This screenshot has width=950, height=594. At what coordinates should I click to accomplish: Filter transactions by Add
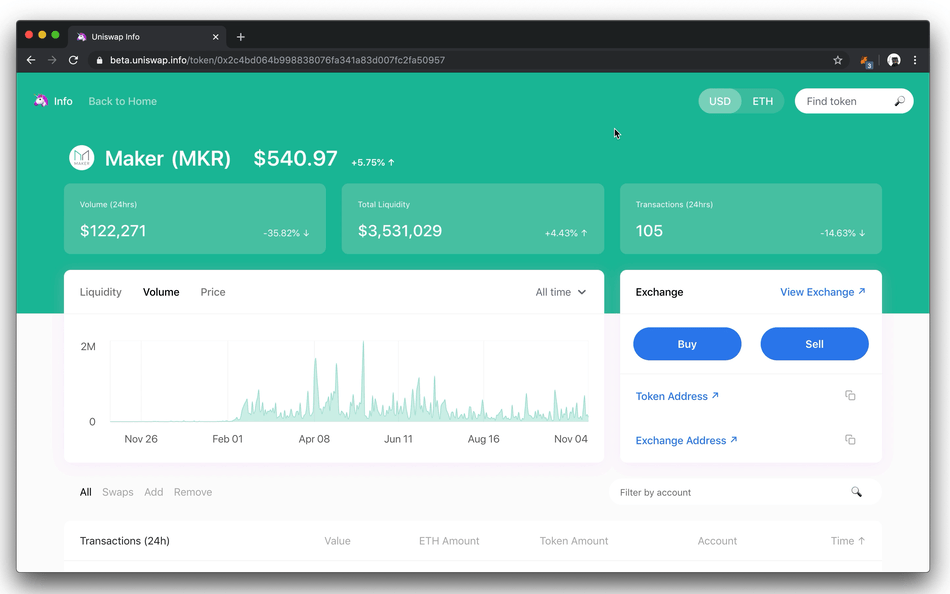153,492
